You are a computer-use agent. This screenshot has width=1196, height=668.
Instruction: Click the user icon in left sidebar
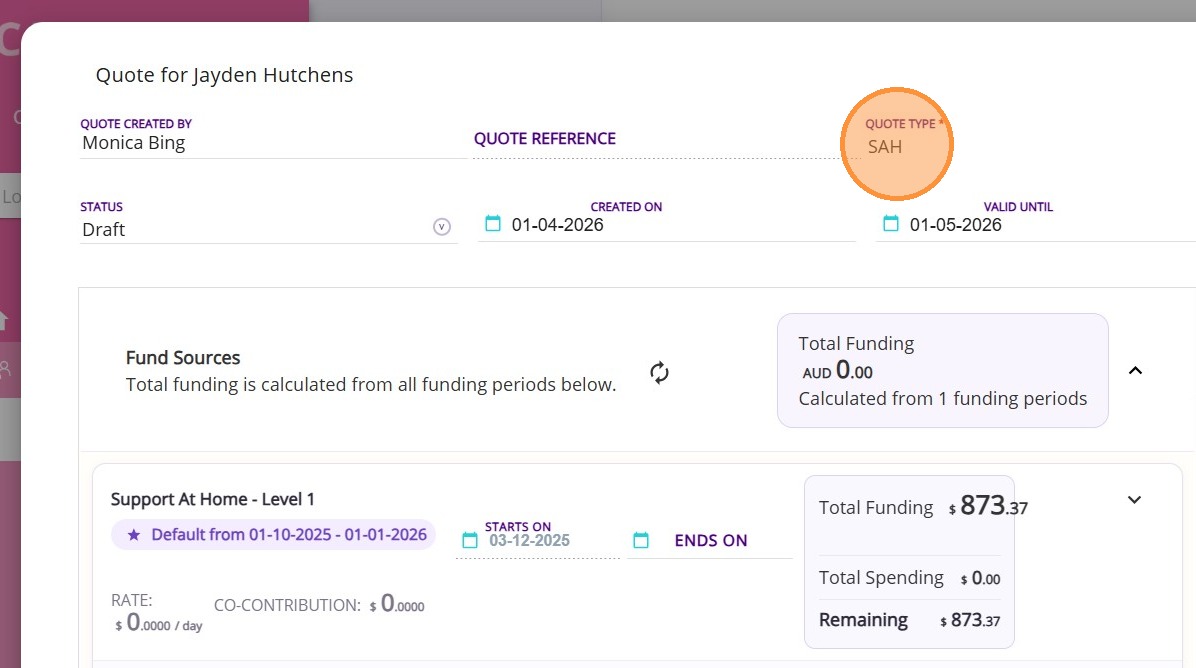[5, 368]
